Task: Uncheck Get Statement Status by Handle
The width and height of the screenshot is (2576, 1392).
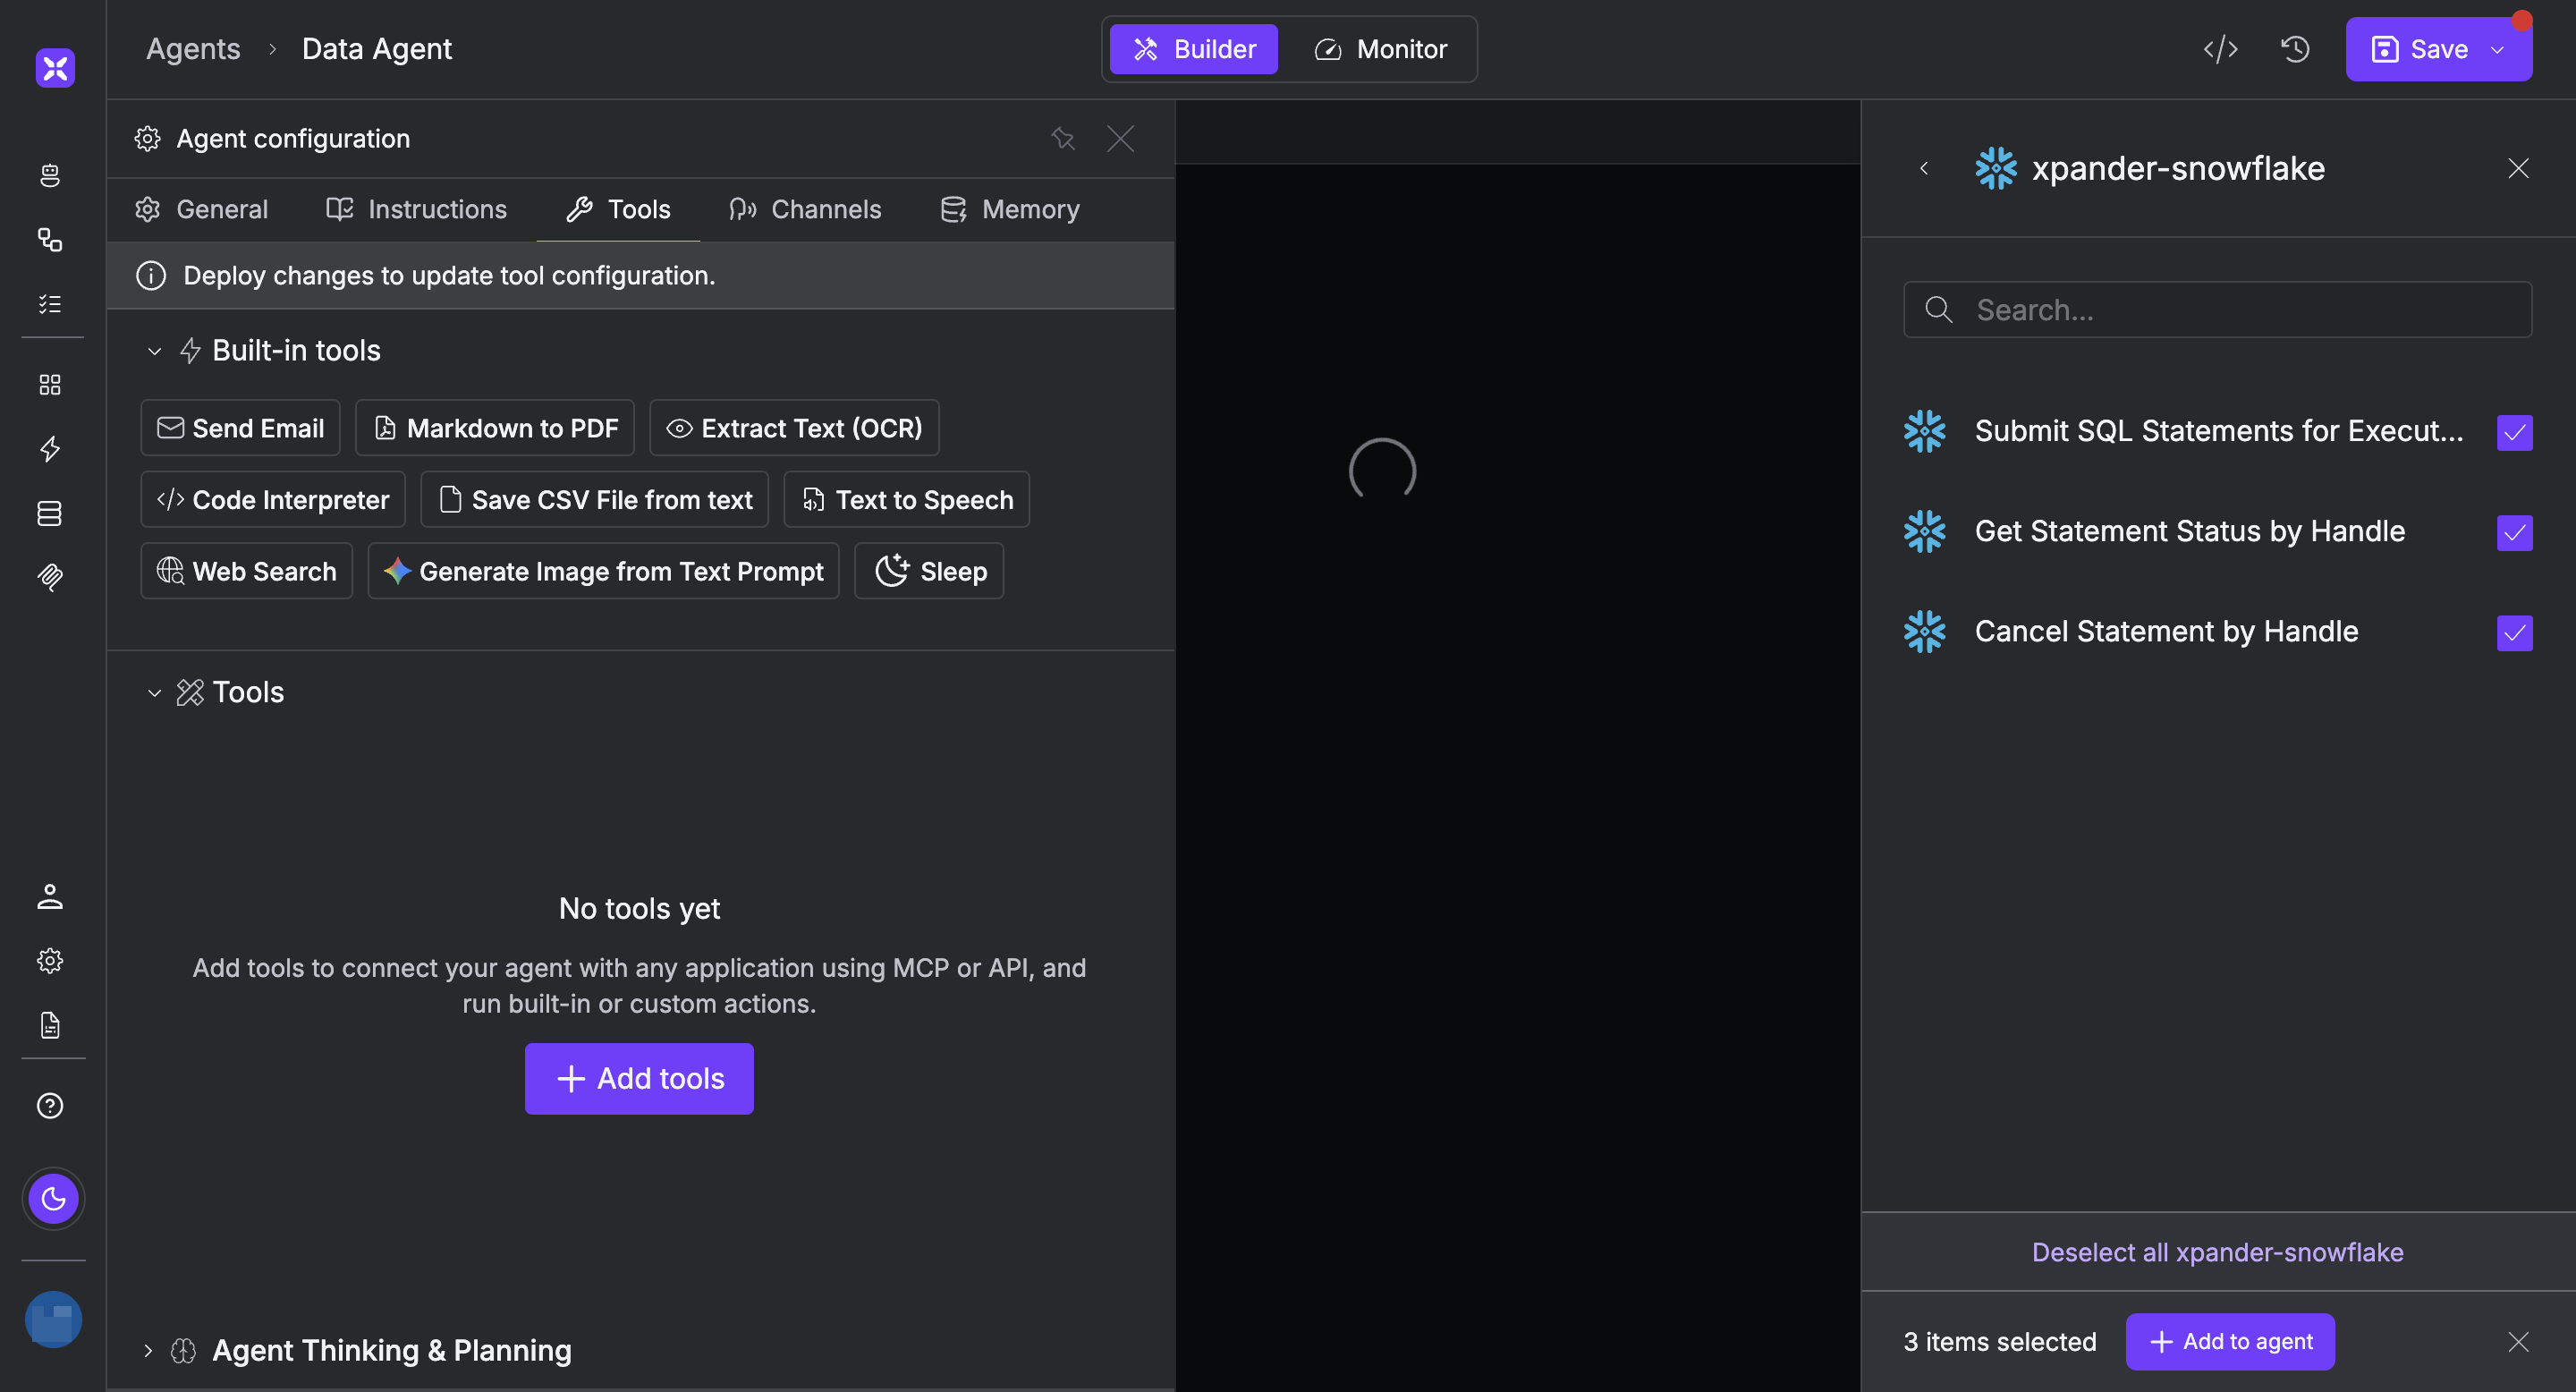Action: [x=2514, y=532]
